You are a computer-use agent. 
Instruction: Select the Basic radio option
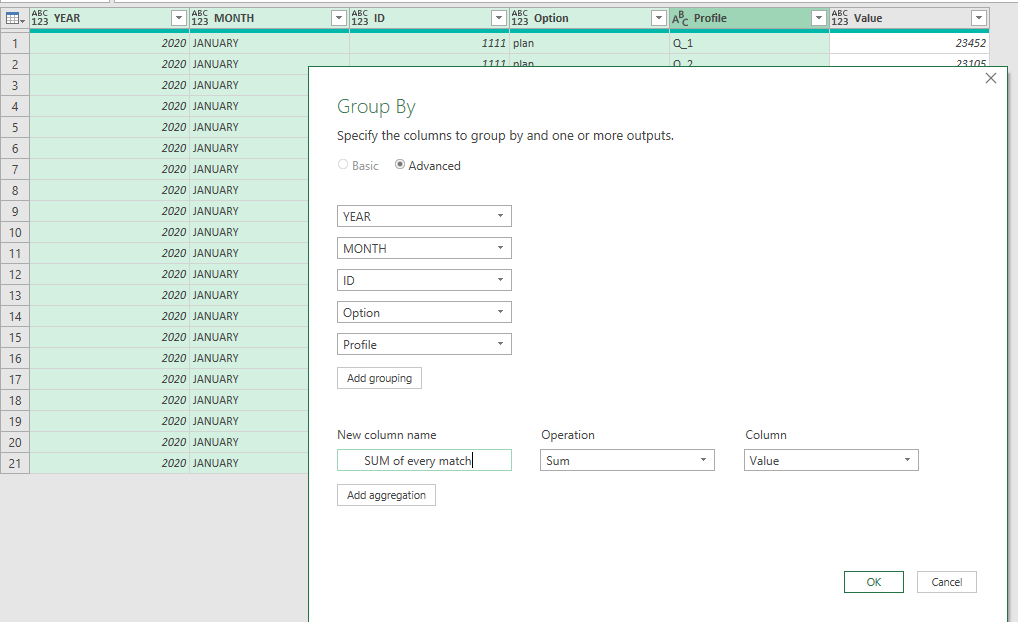tap(343, 165)
